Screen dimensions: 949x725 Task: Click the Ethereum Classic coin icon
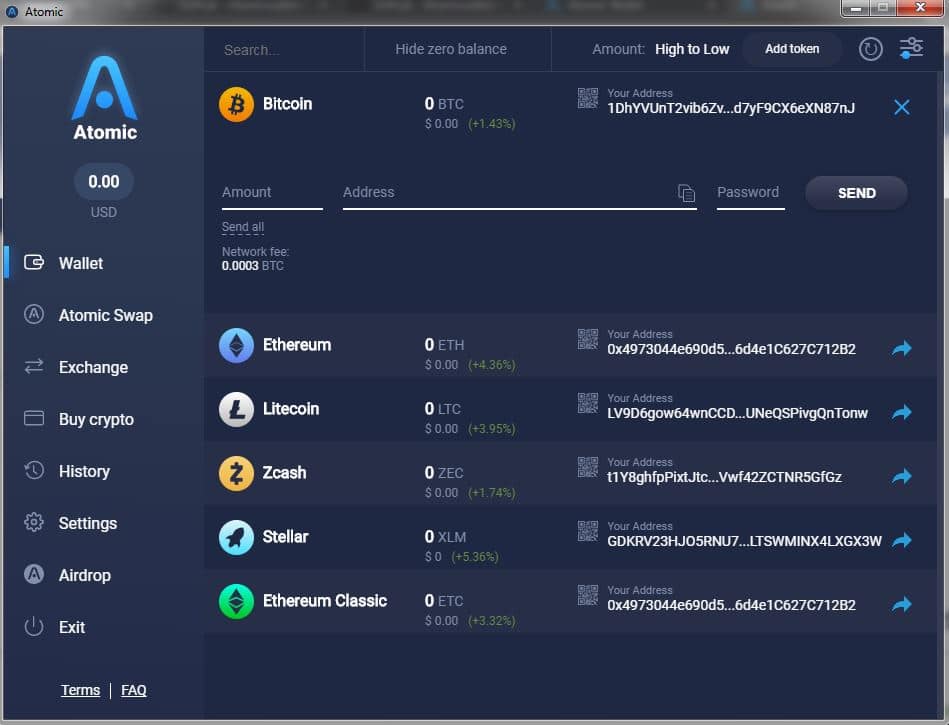click(236, 602)
